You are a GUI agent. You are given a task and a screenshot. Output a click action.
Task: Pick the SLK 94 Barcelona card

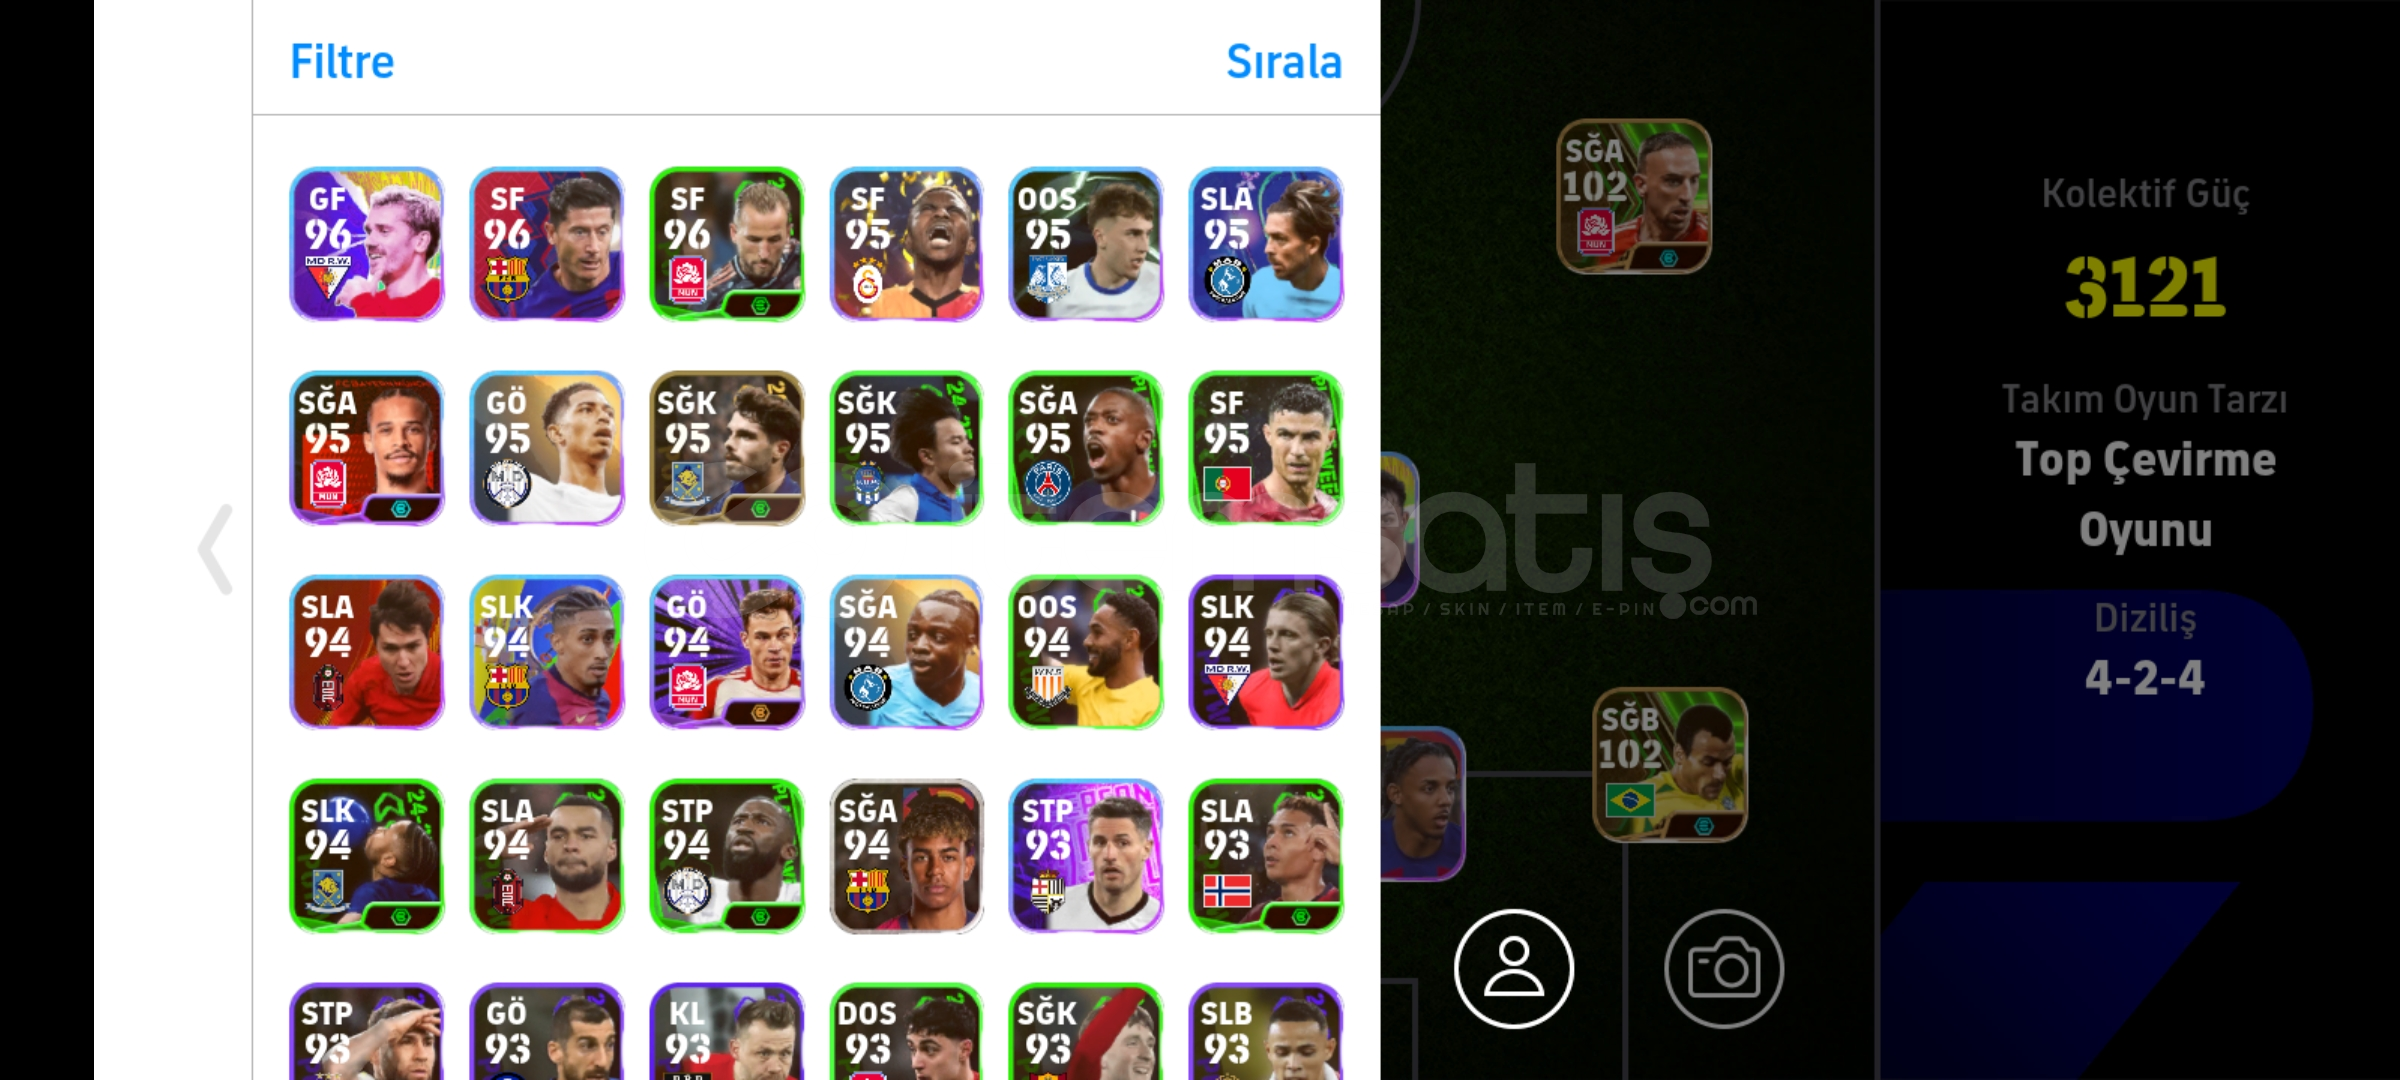pos(547,652)
